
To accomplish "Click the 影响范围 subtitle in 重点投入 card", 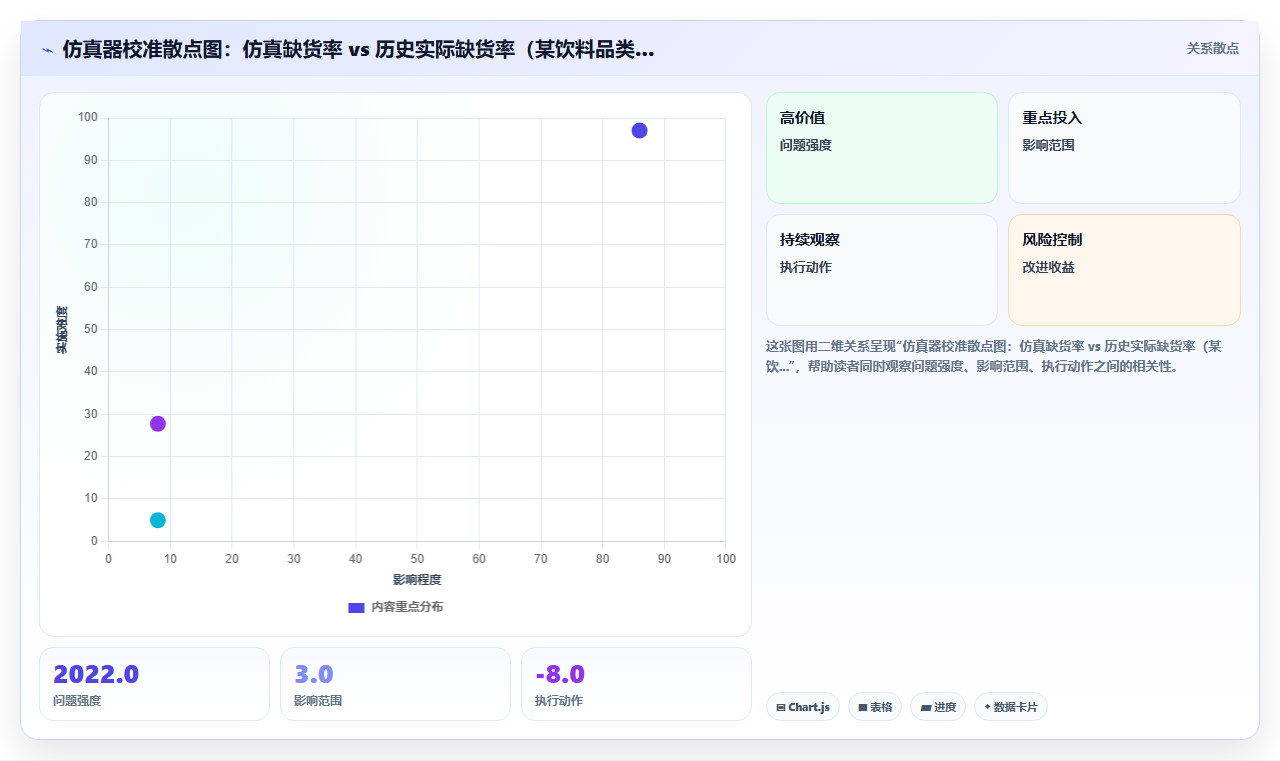I will tap(1048, 145).
